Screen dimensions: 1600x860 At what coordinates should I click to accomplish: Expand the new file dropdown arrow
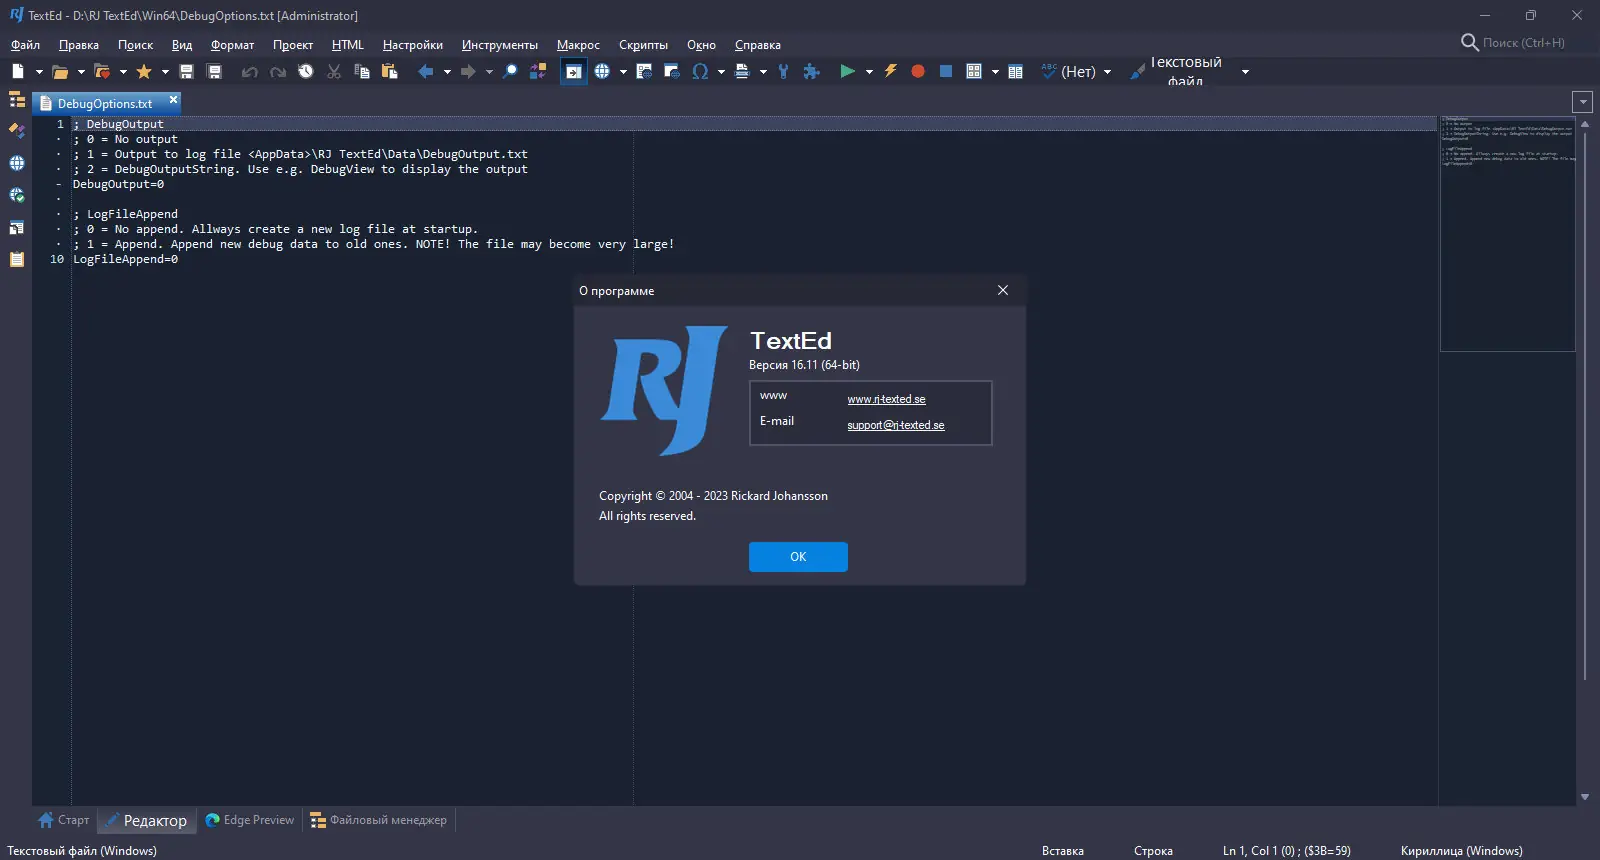tap(39, 71)
